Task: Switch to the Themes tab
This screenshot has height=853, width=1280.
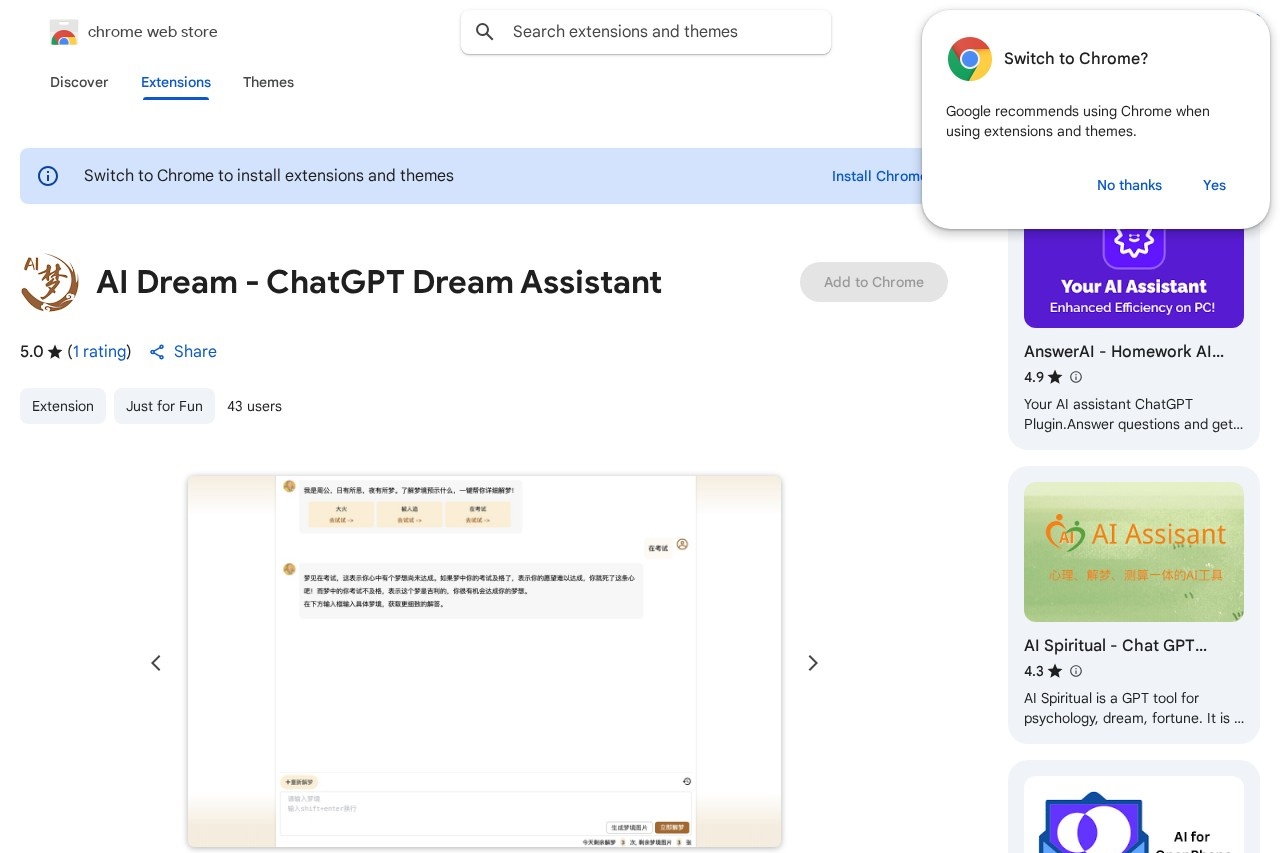Action: pos(268,82)
